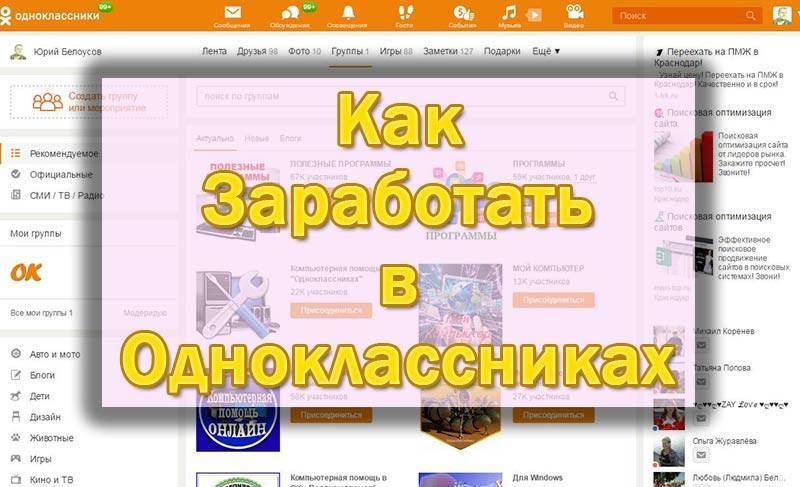Click the Официальные checkmark icon

click(16, 174)
